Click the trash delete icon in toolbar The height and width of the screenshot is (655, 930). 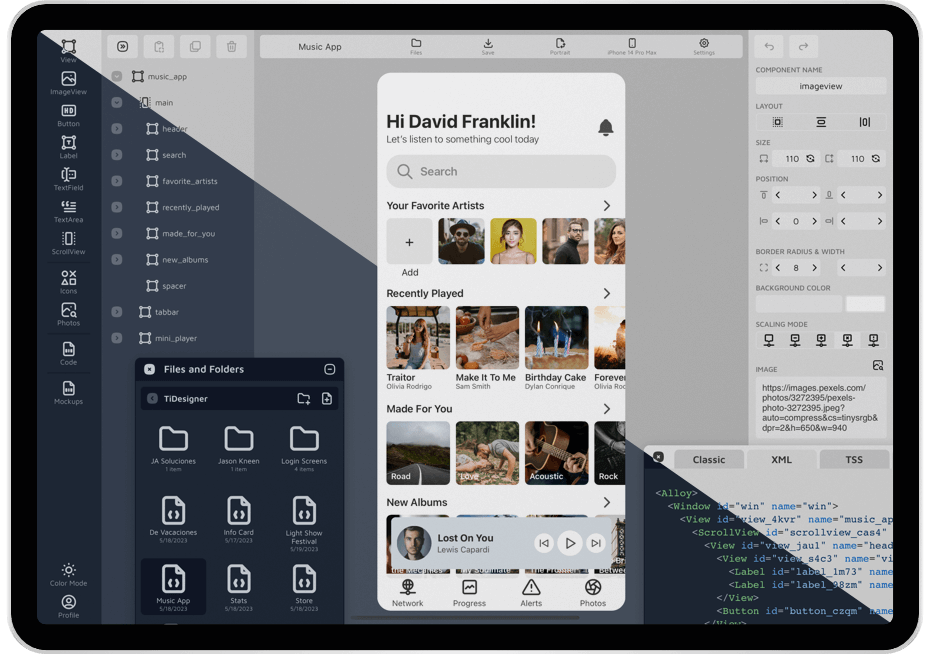231,47
